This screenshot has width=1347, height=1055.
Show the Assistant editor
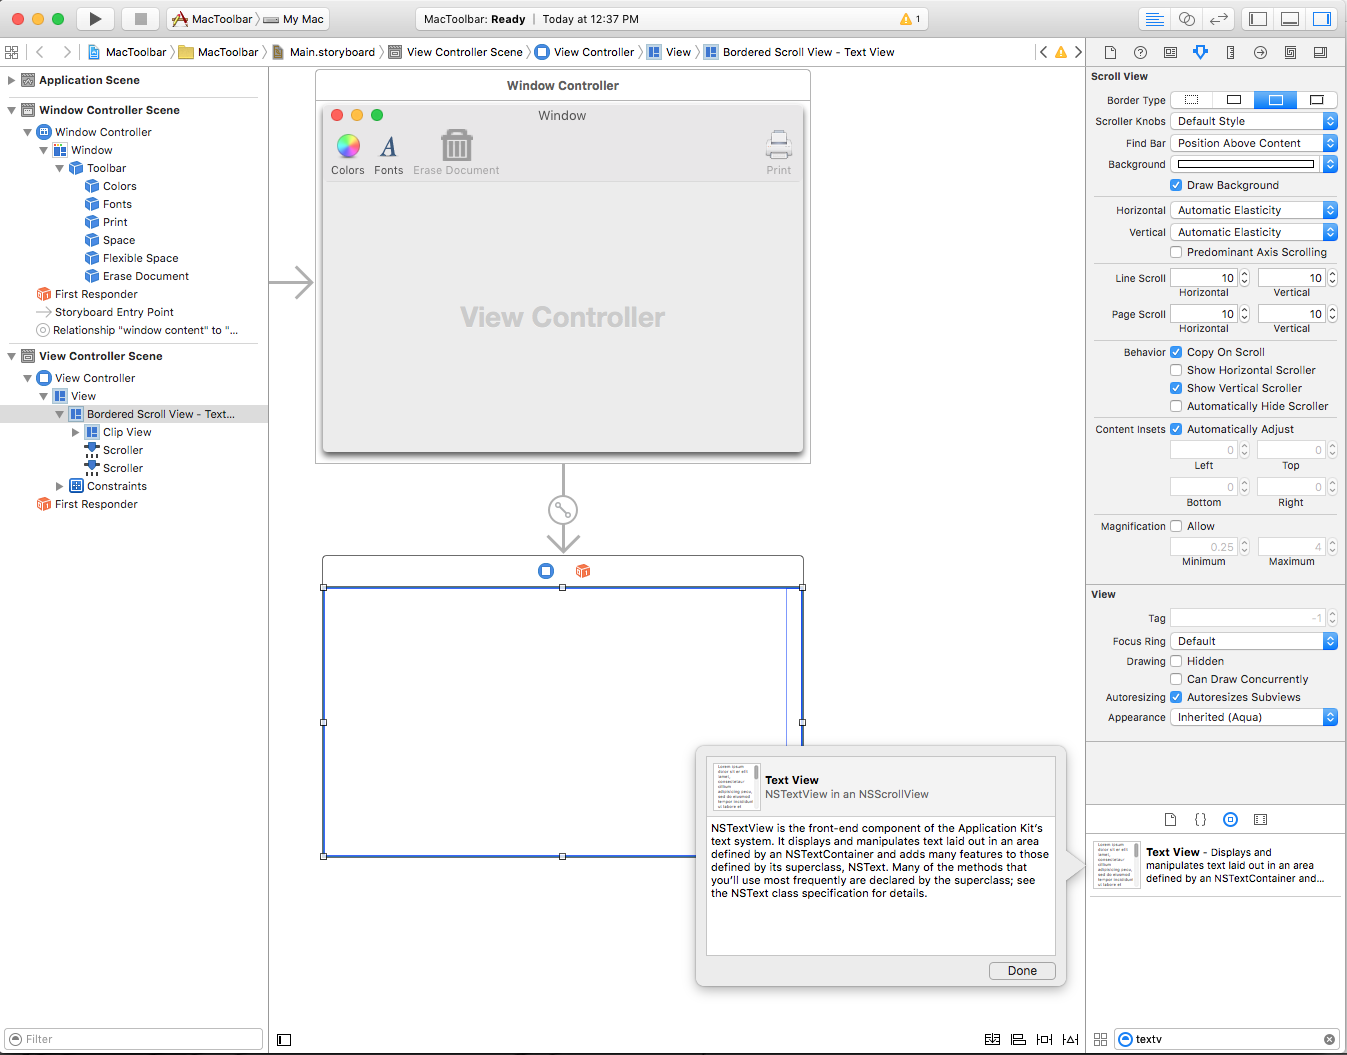click(1186, 19)
